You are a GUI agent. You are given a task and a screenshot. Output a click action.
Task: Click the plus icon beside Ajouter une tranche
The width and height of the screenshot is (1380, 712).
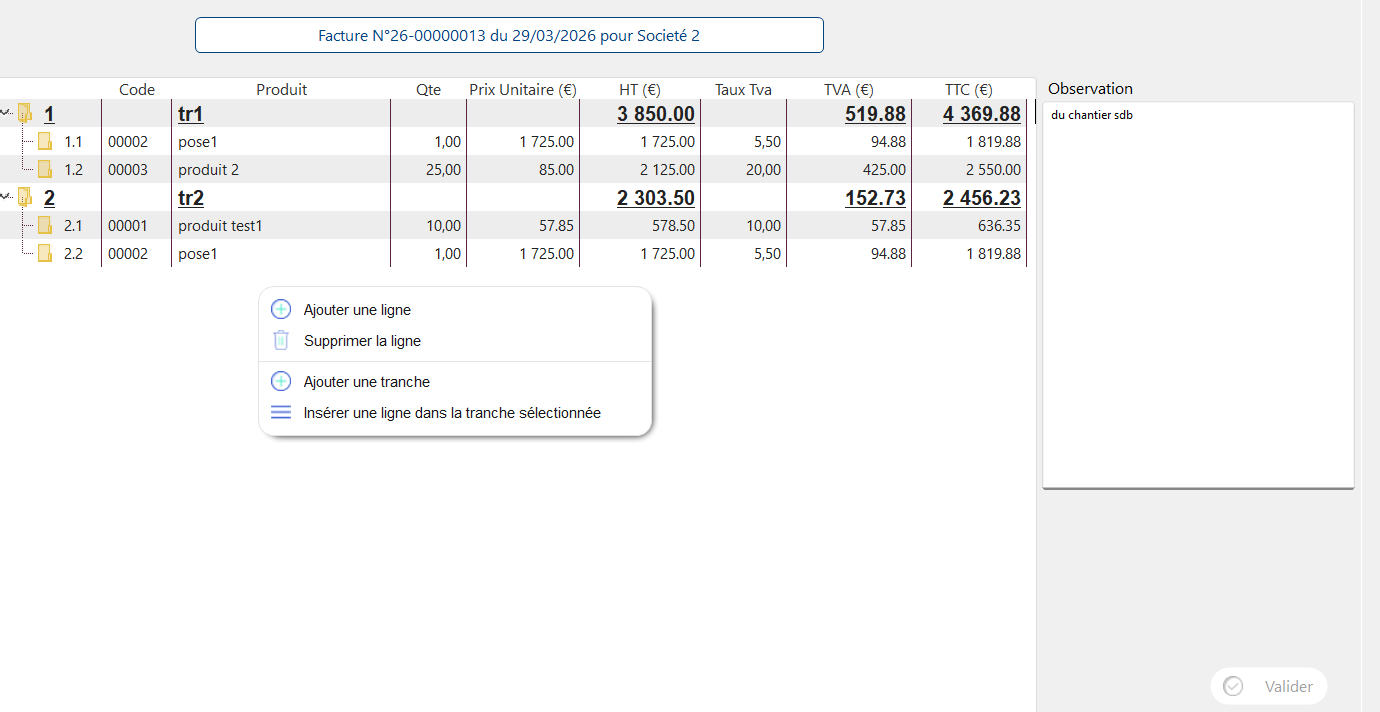click(281, 381)
